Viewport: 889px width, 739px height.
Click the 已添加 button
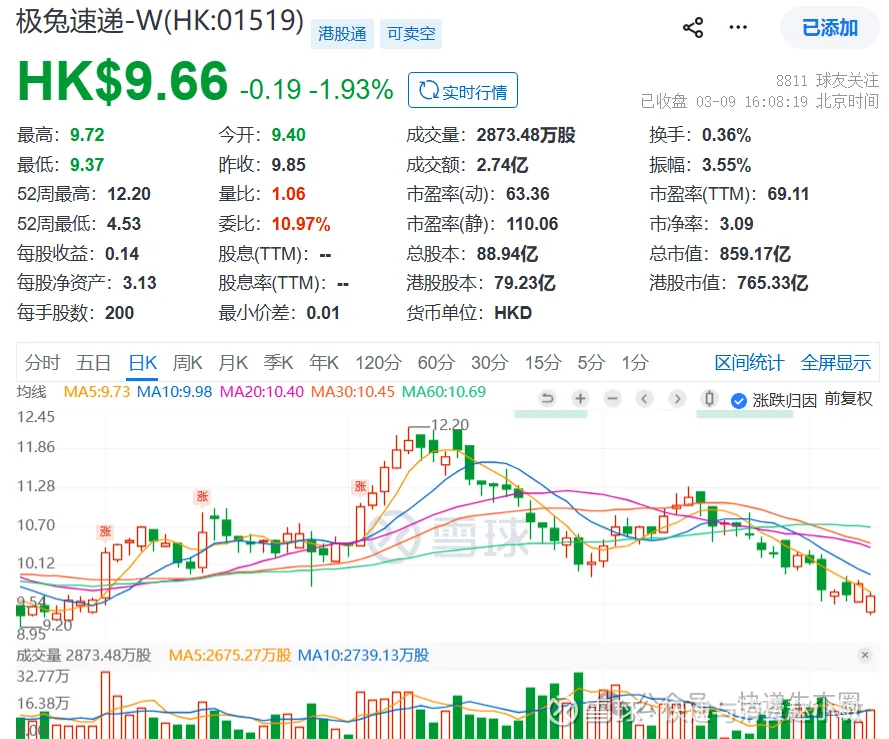(830, 28)
